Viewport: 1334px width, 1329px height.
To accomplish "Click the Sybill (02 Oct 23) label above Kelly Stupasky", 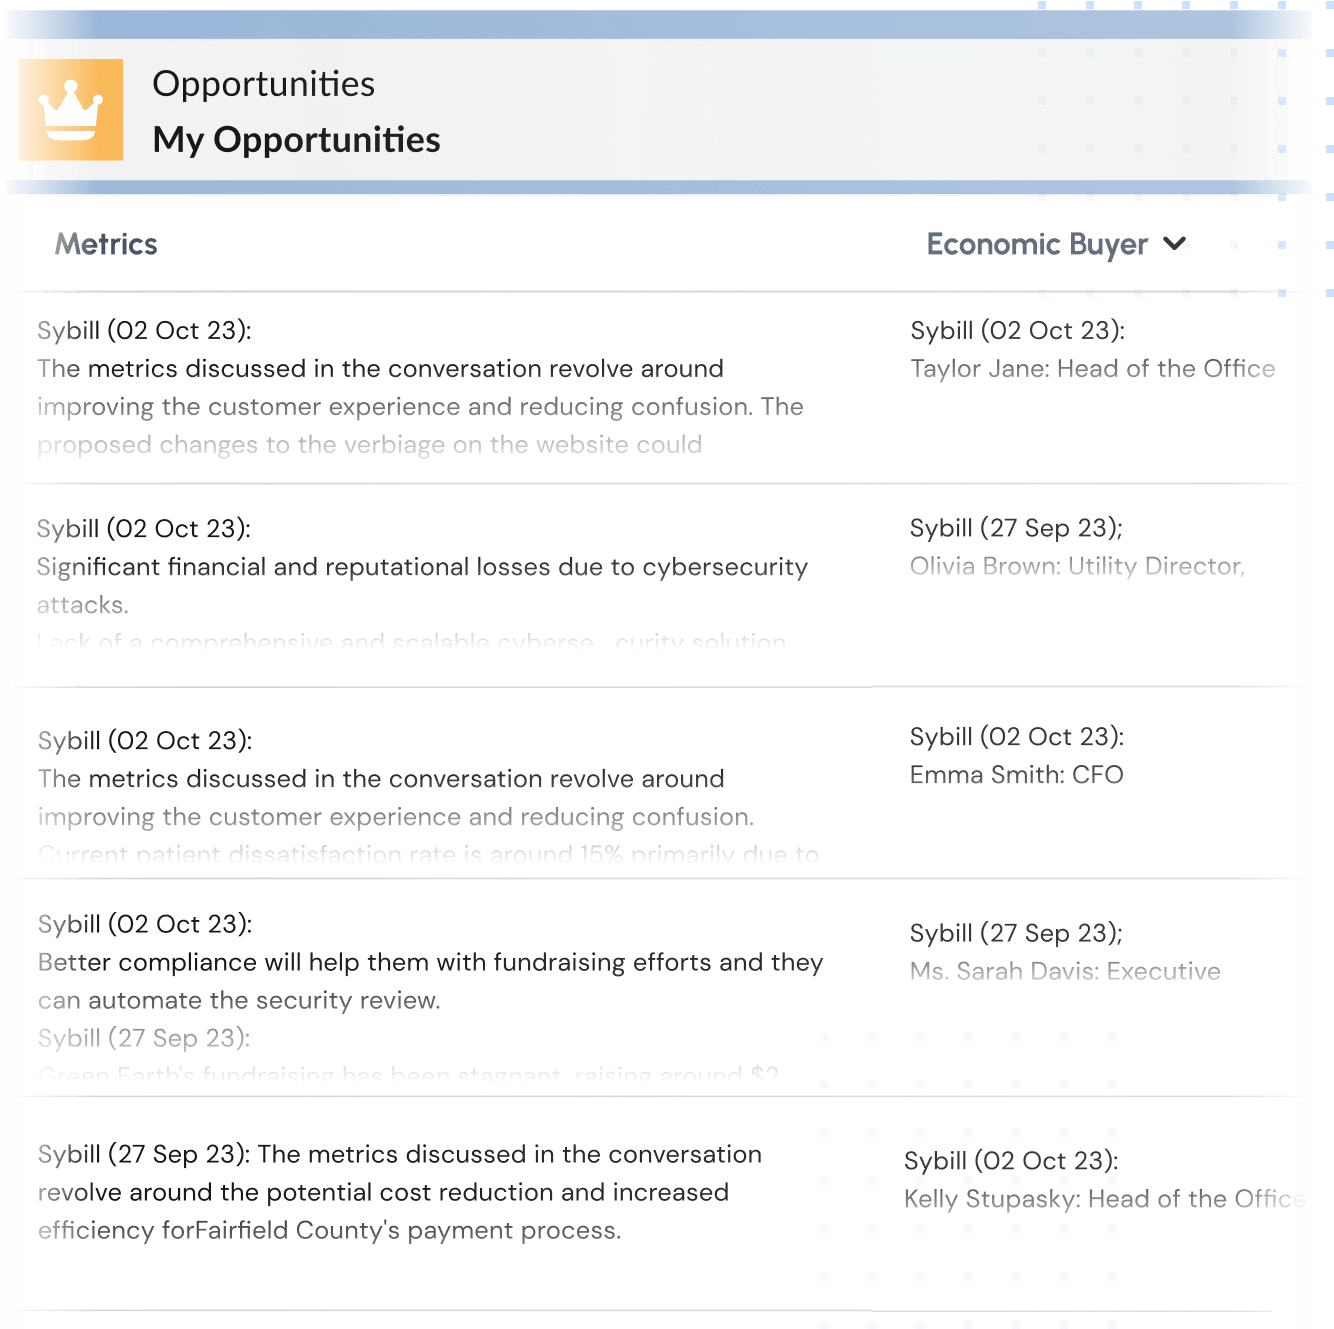I will [1011, 1161].
